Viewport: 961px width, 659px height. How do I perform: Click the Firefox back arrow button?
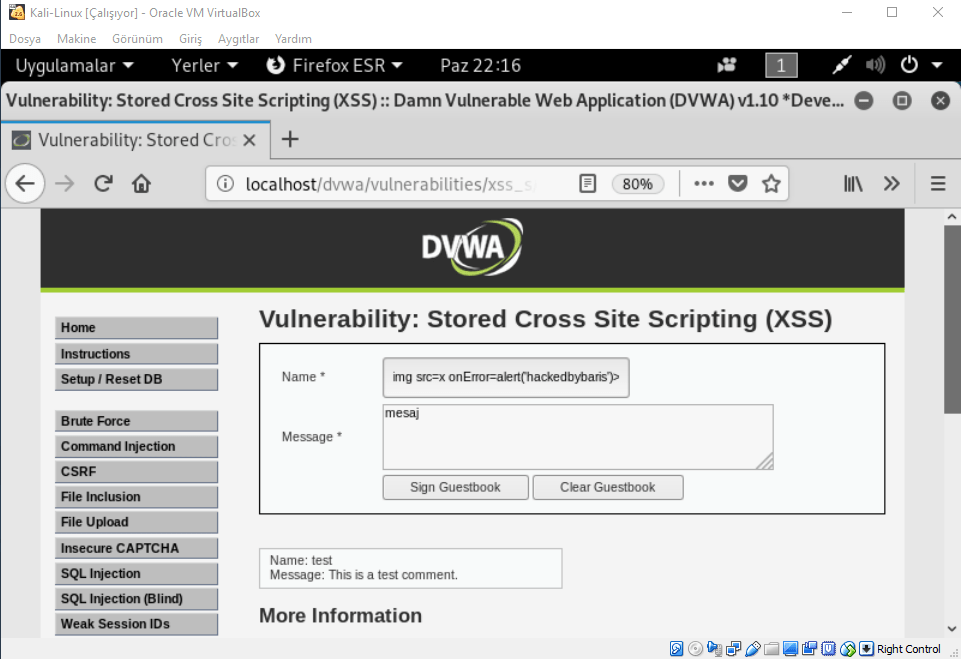(25, 183)
